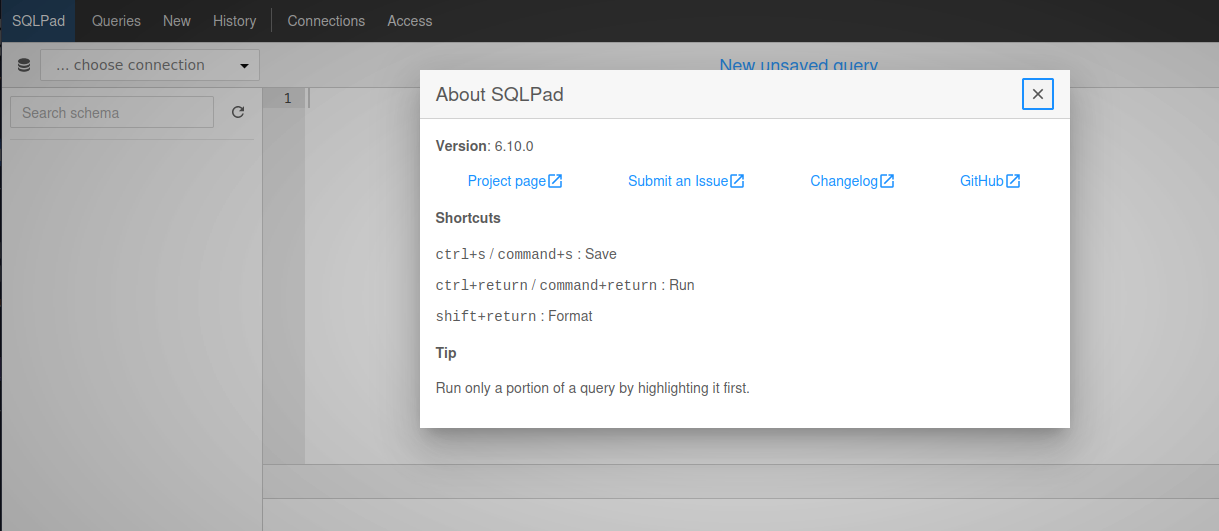
Task: Click the SQLPad logo button
Action: 38,20
